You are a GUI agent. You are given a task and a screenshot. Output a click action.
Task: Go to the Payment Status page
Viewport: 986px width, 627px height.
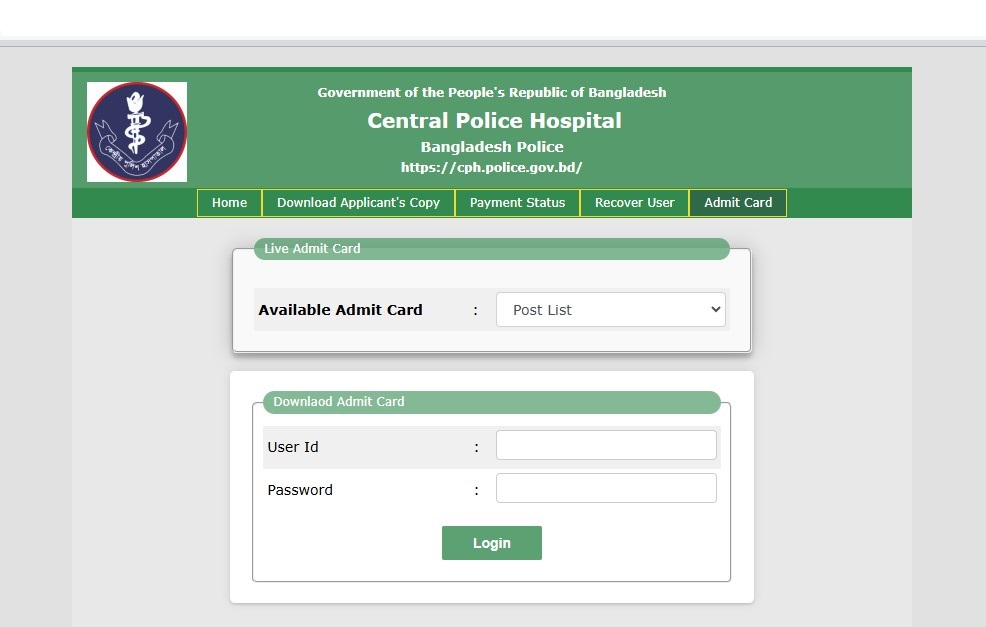pos(518,203)
